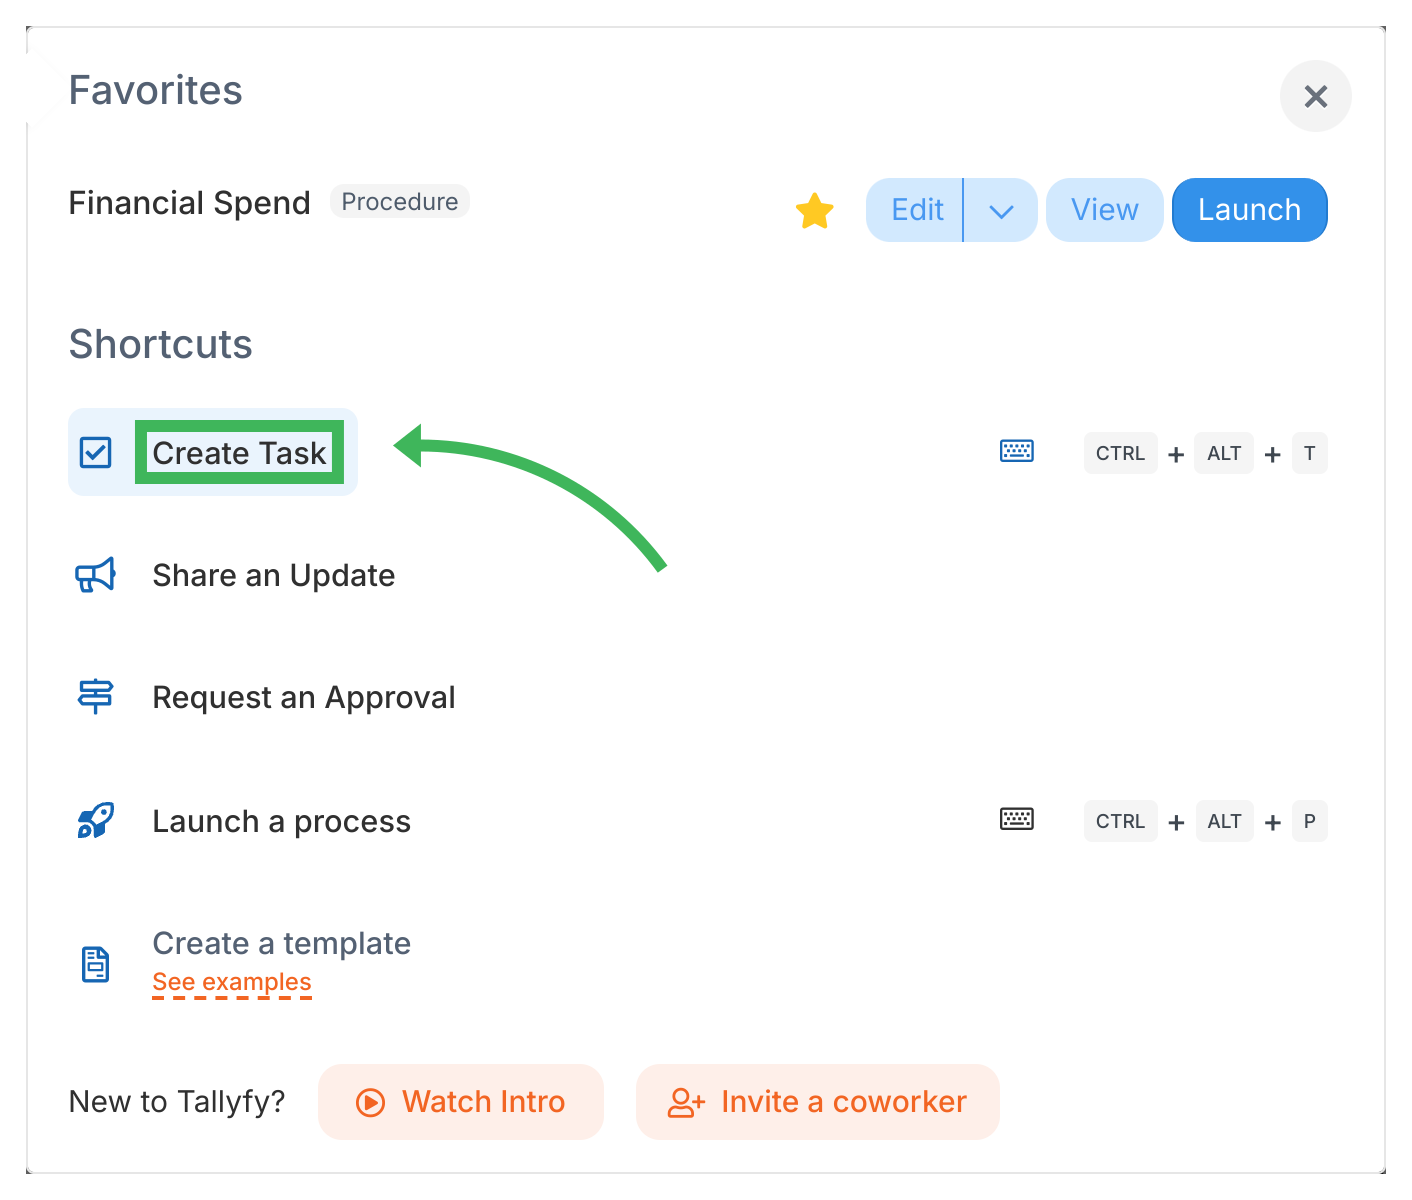Open the keyboard icon beside Create Task shortcut

coord(1016,452)
